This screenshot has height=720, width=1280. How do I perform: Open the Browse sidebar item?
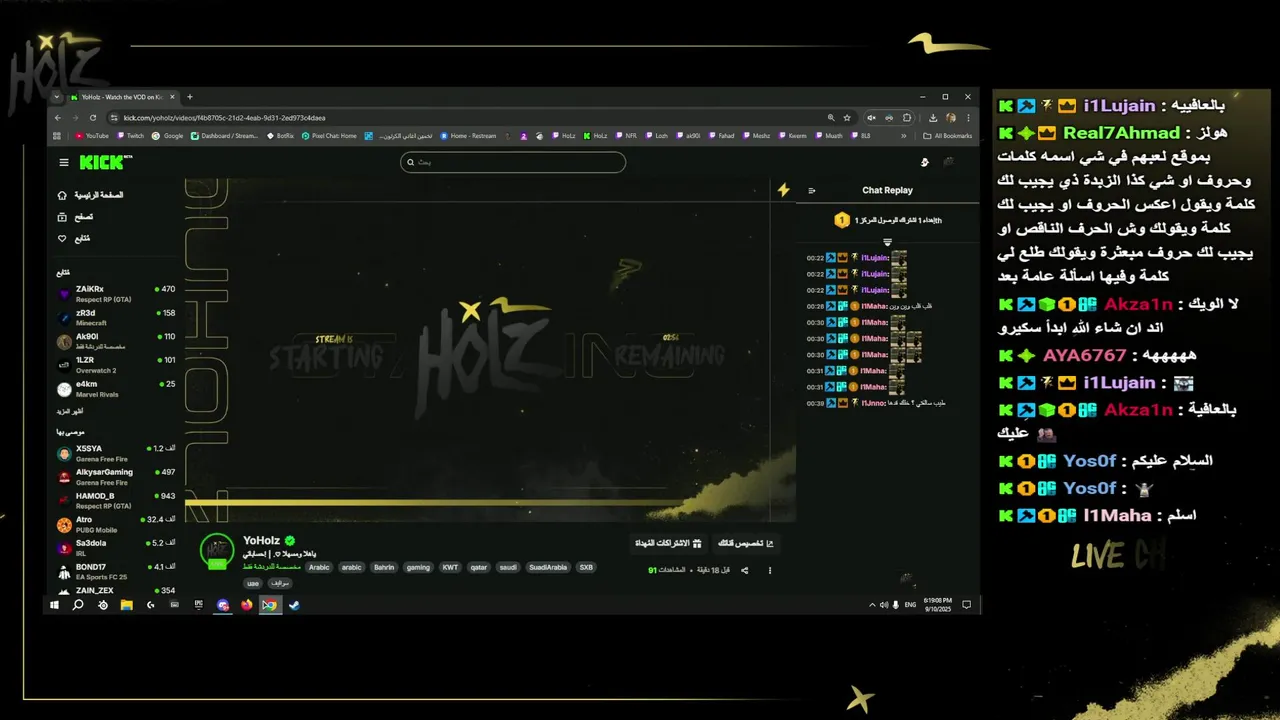pyautogui.click(x=75, y=217)
